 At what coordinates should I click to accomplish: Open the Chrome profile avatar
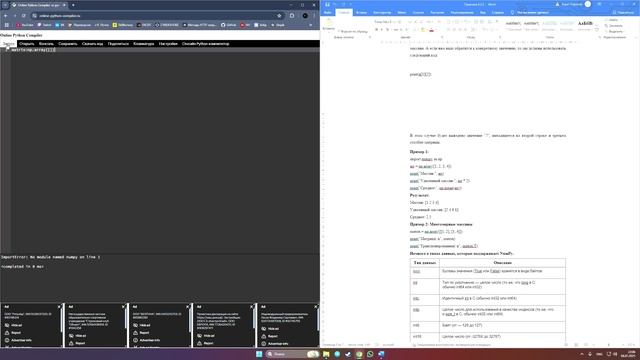(305, 16)
